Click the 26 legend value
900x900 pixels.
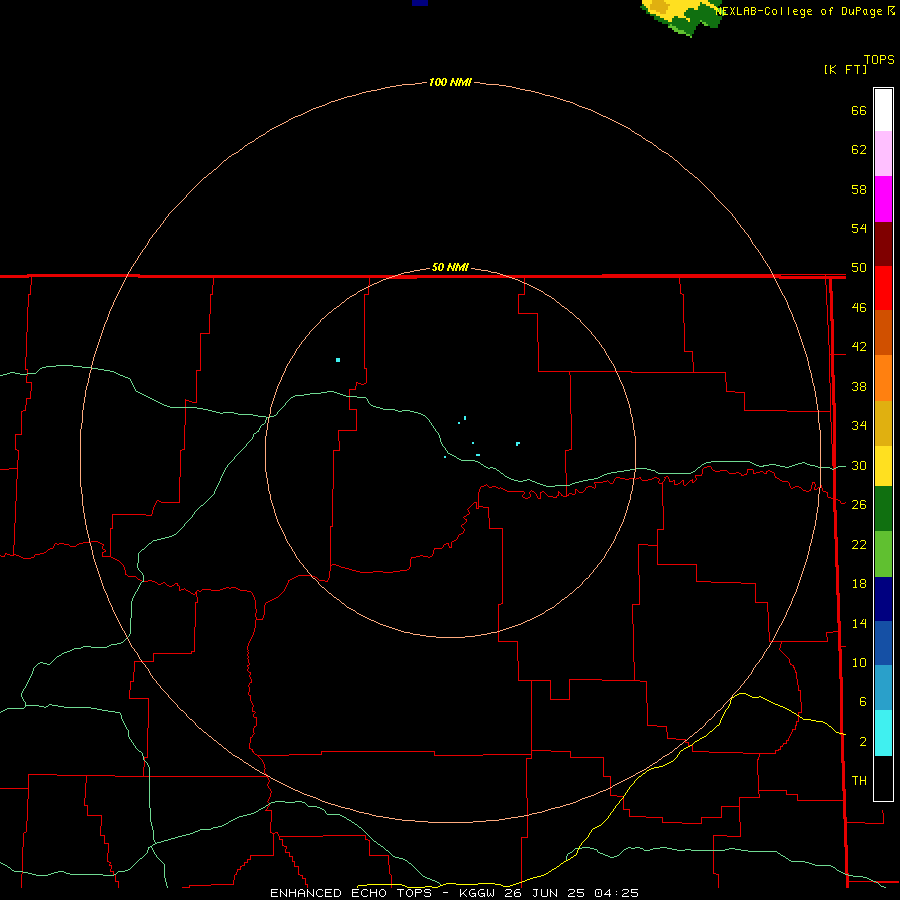pyautogui.click(x=859, y=505)
